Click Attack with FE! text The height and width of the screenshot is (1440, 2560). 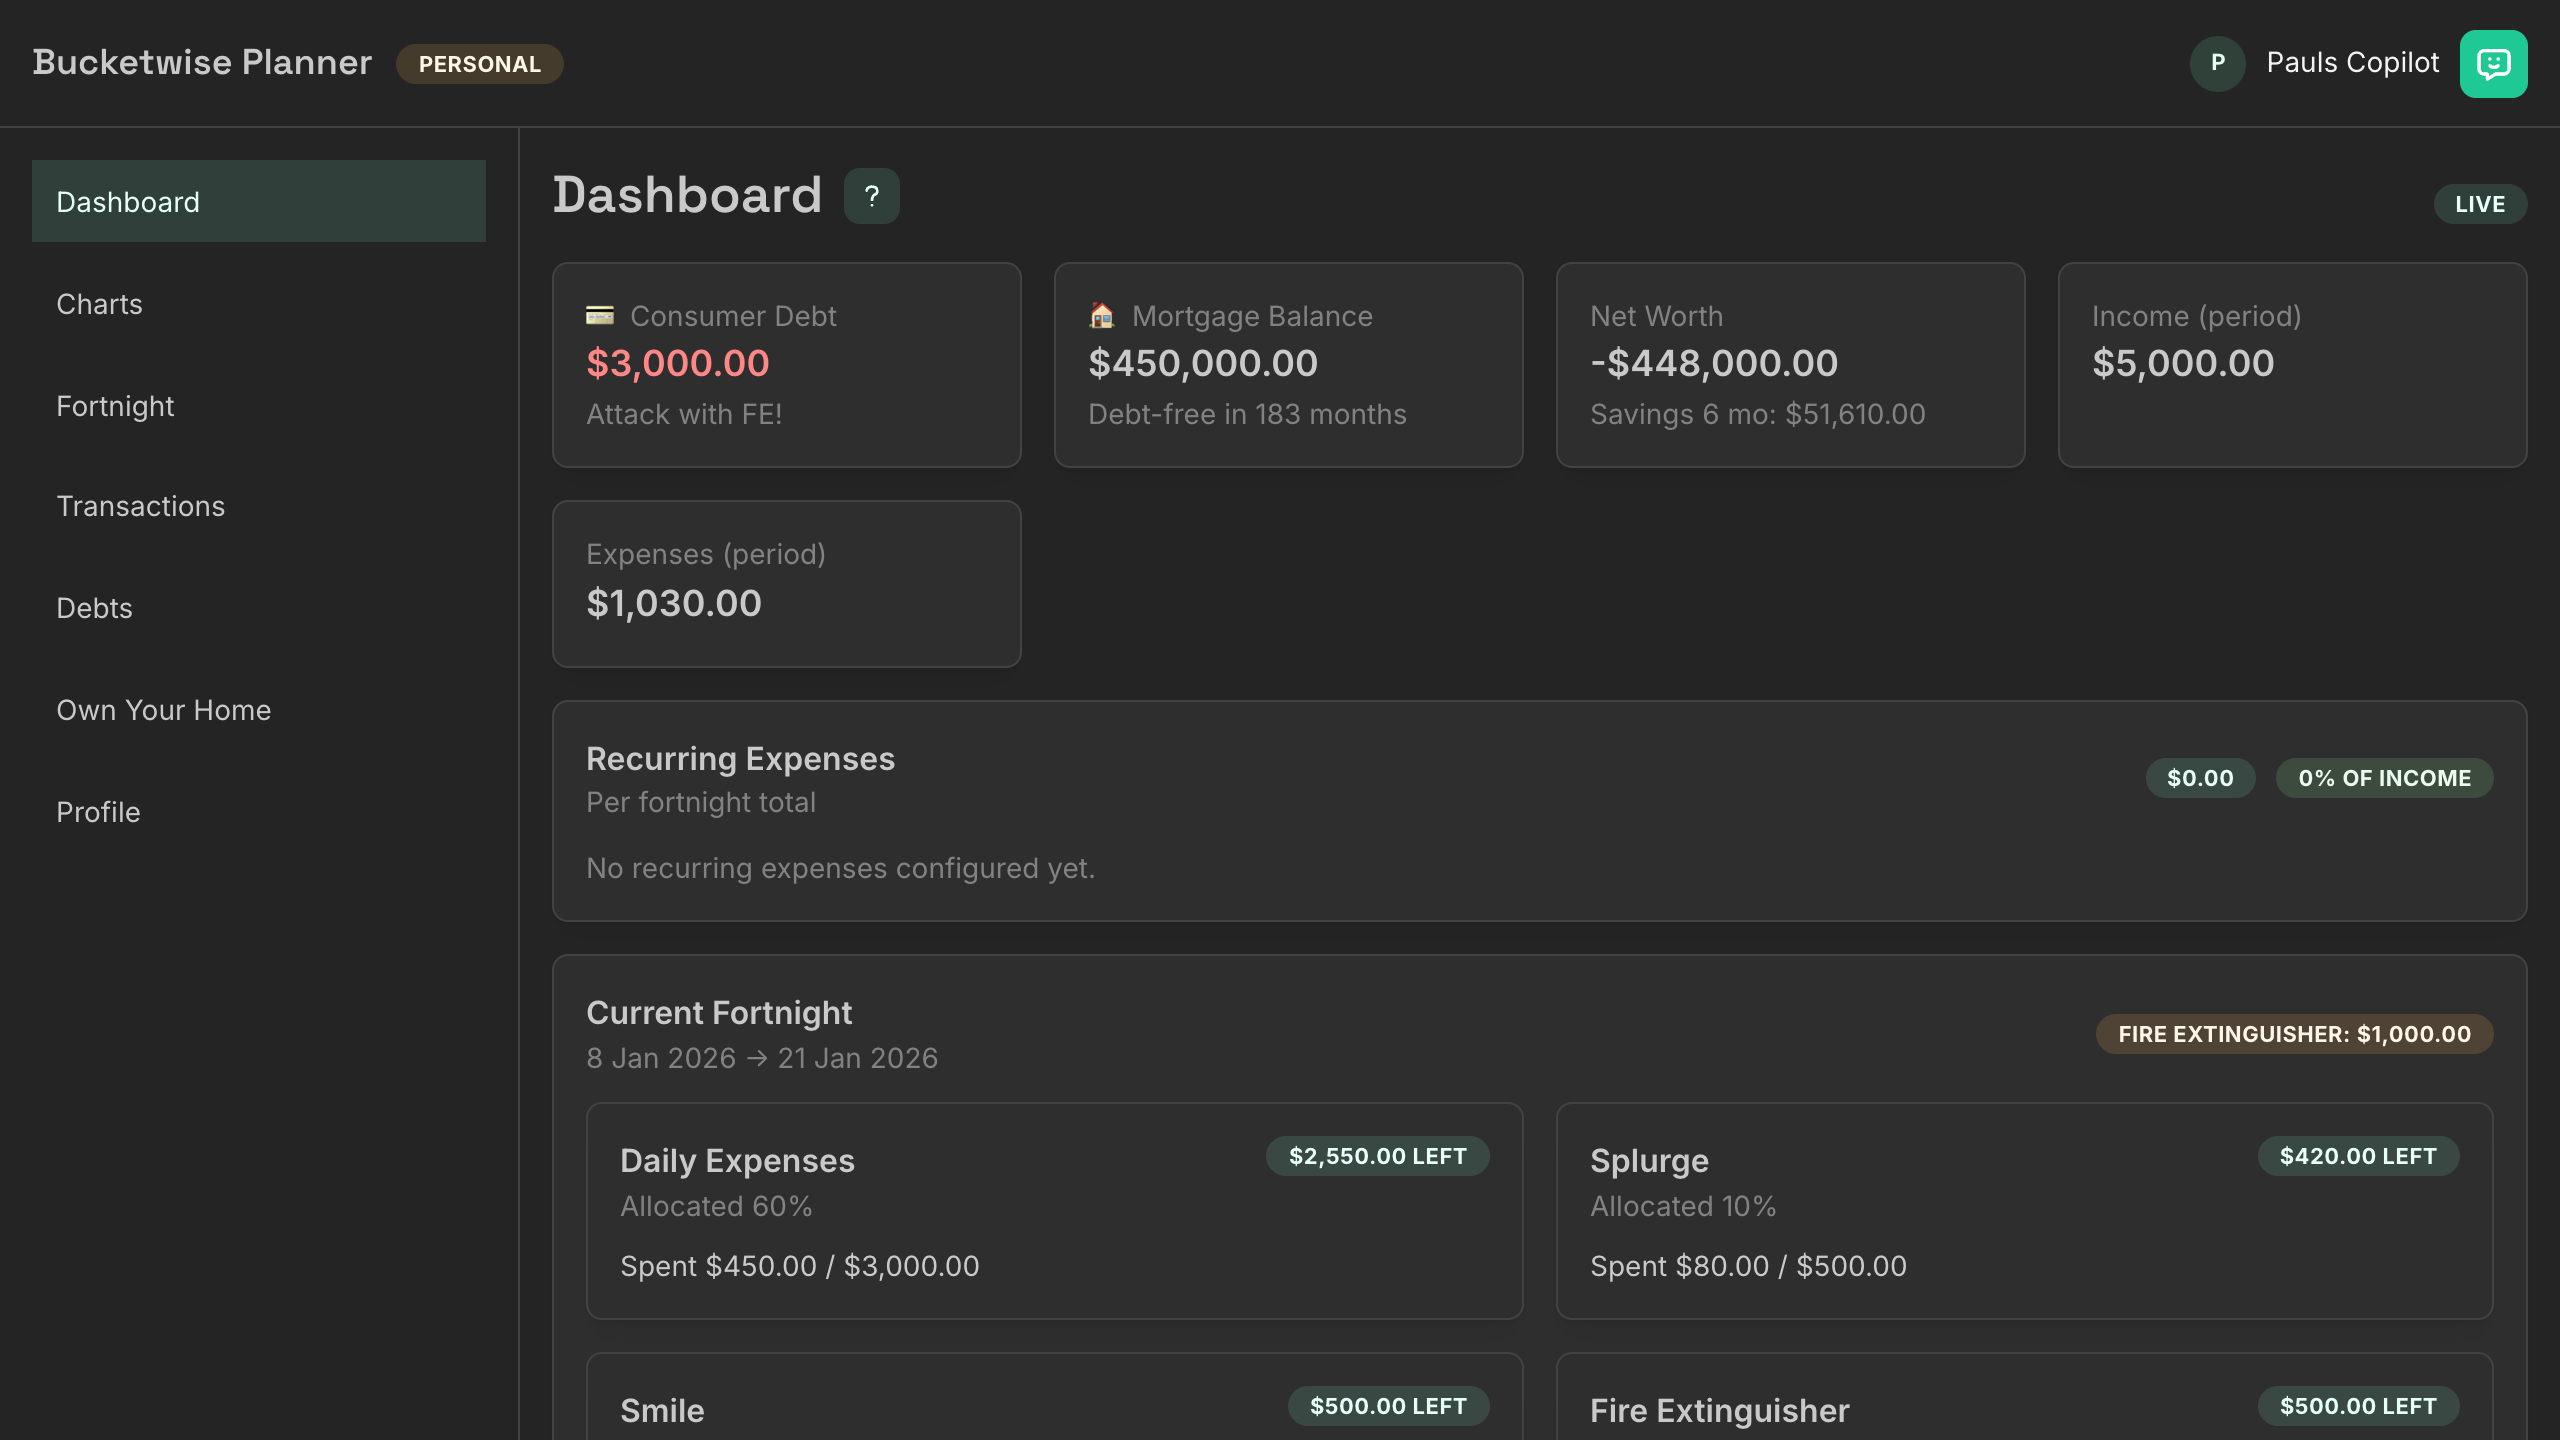tap(684, 414)
